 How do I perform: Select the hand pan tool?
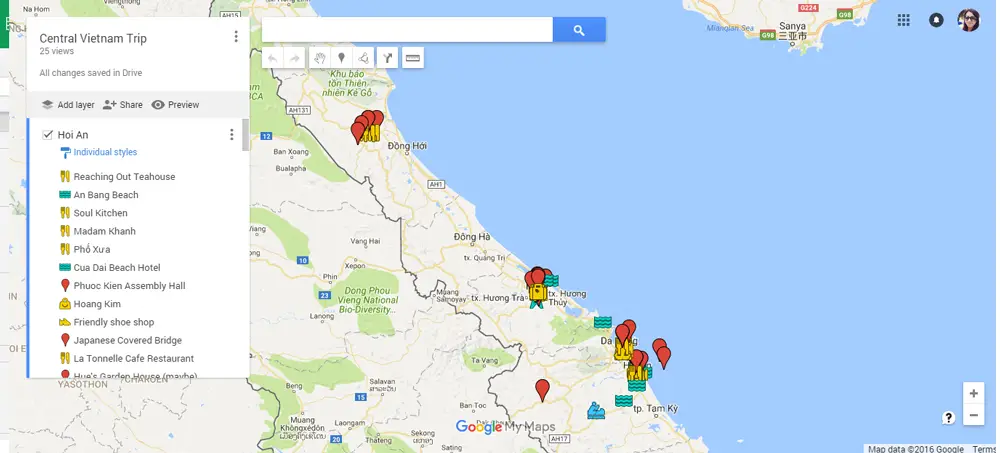coord(320,58)
